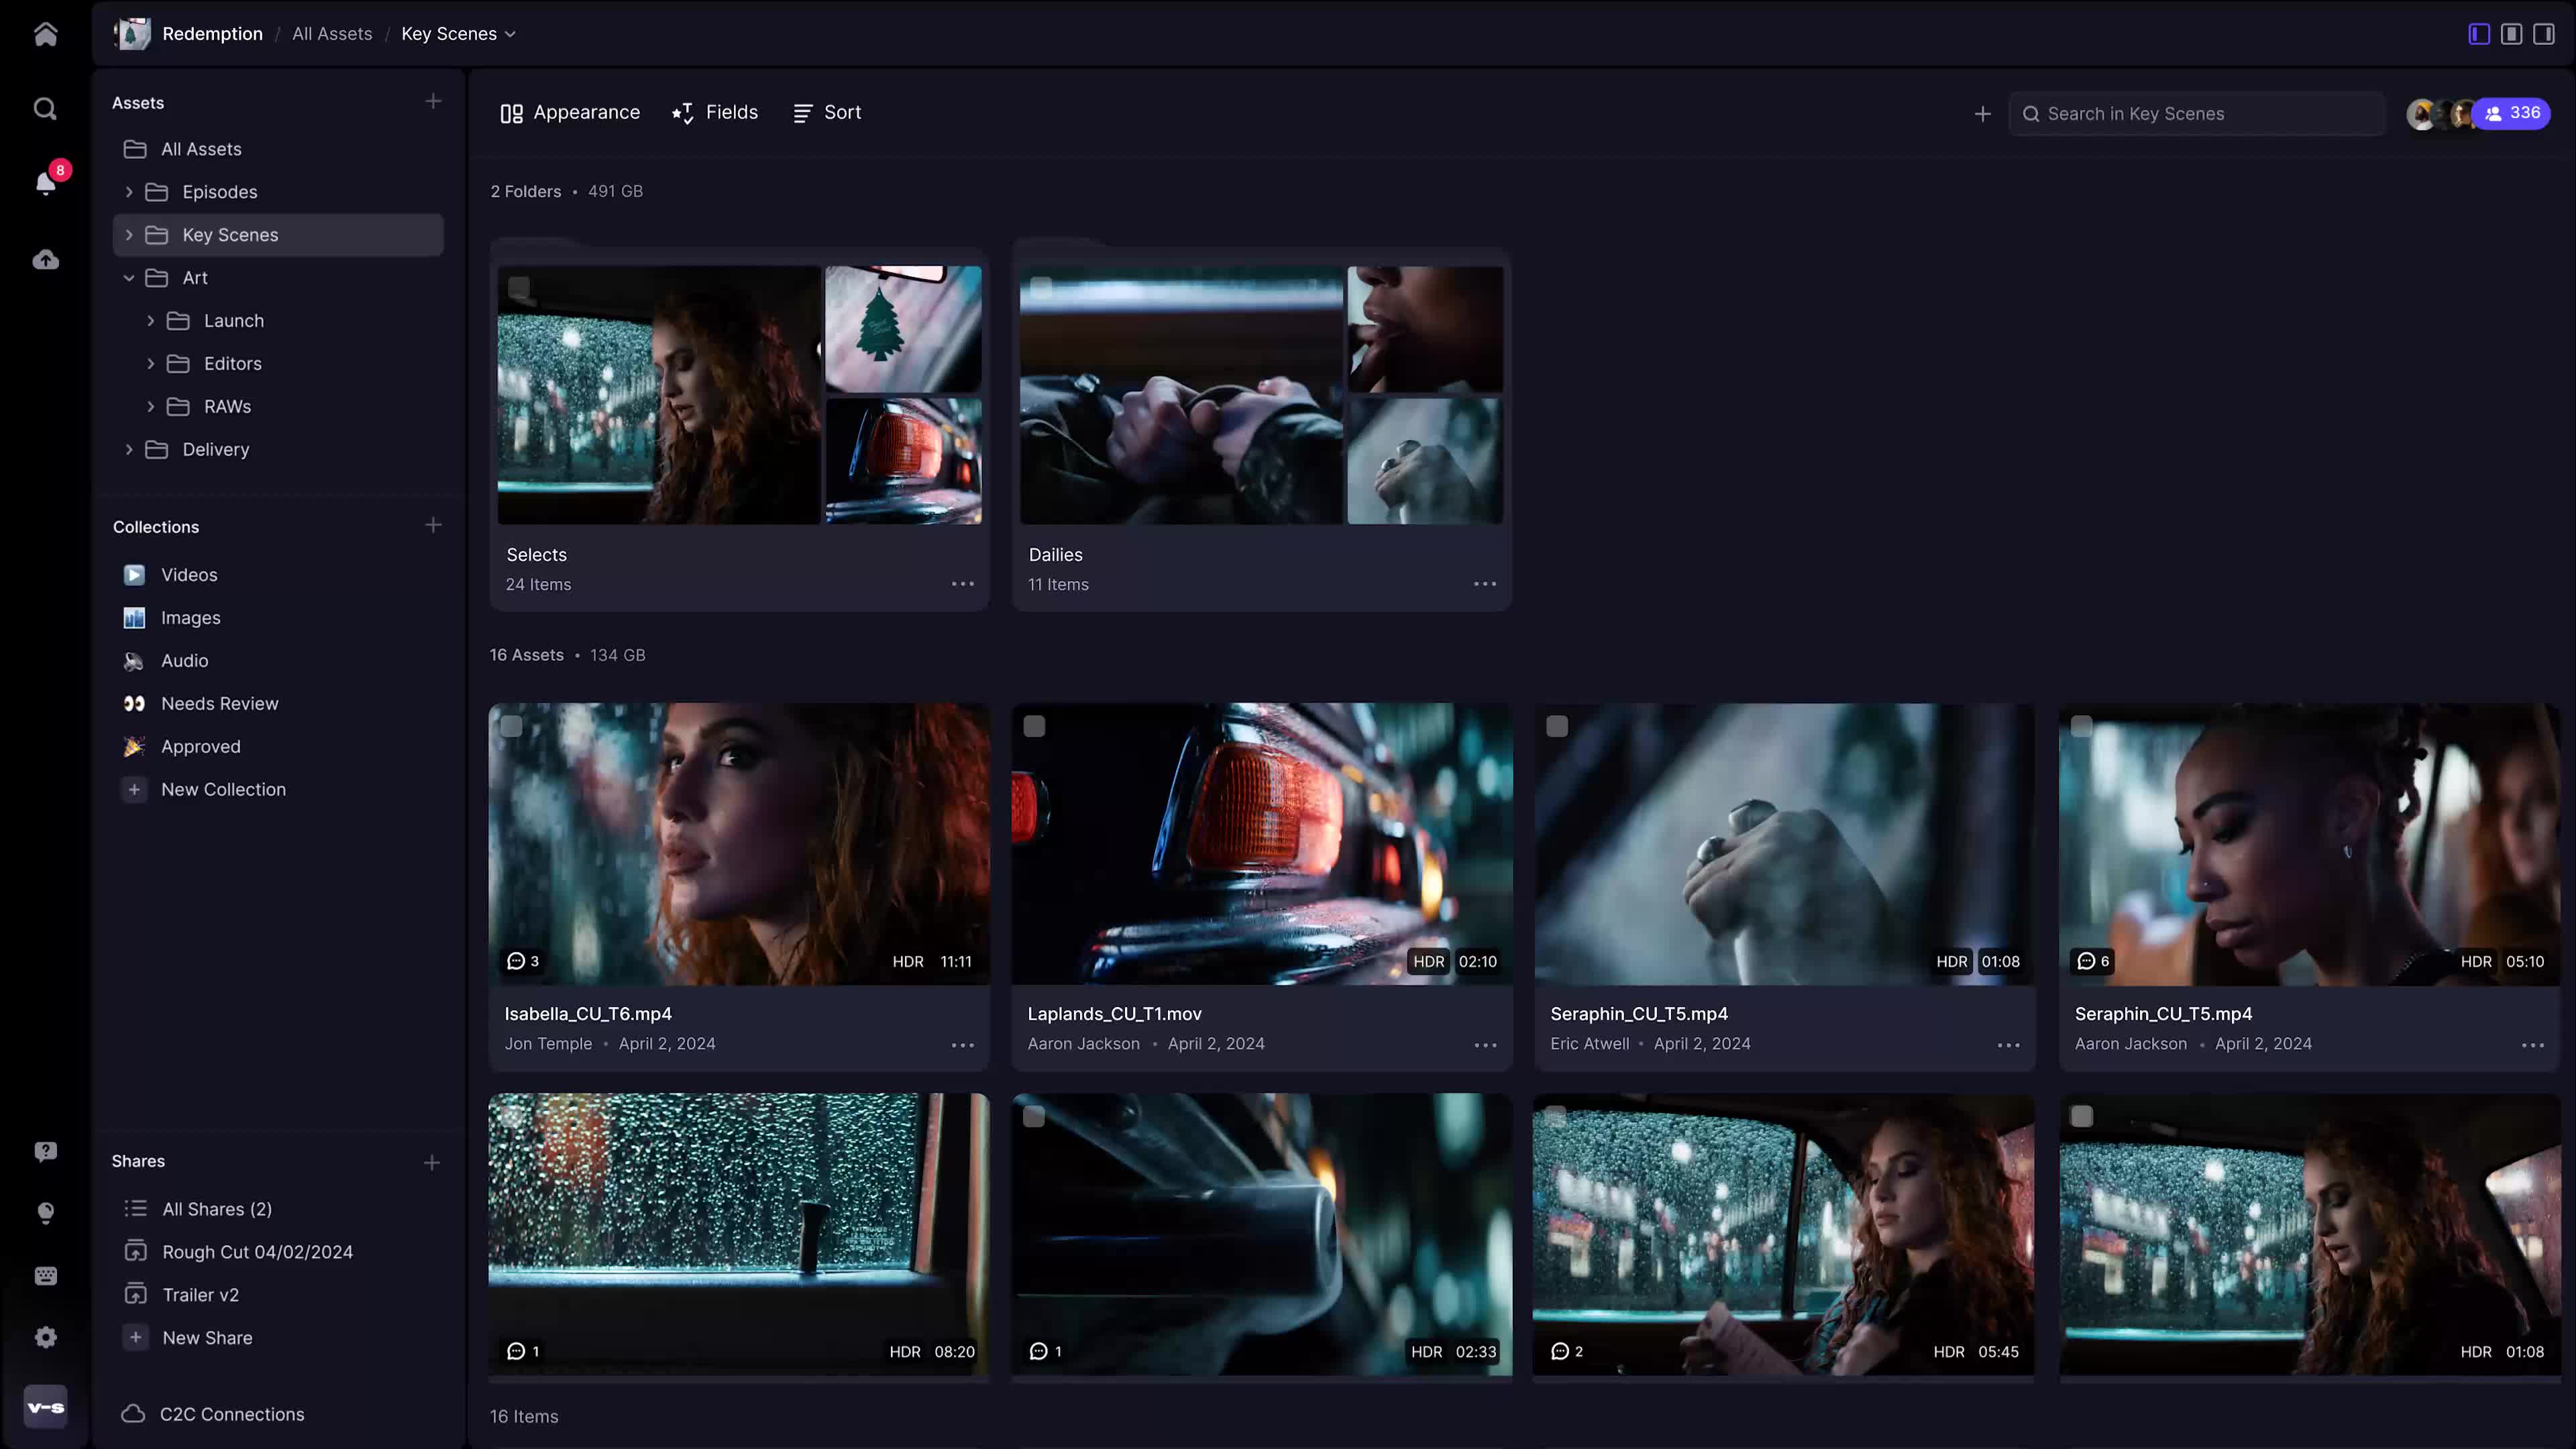Collapse the Art folder tree
Screen dimensions: 2576x1449
tap(129, 278)
